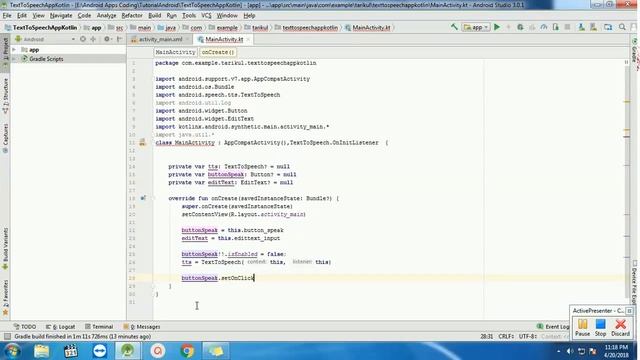Image resolution: width=640 pixels, height=360 pixels.
Task: Open the Event Log
Action: 553,327
